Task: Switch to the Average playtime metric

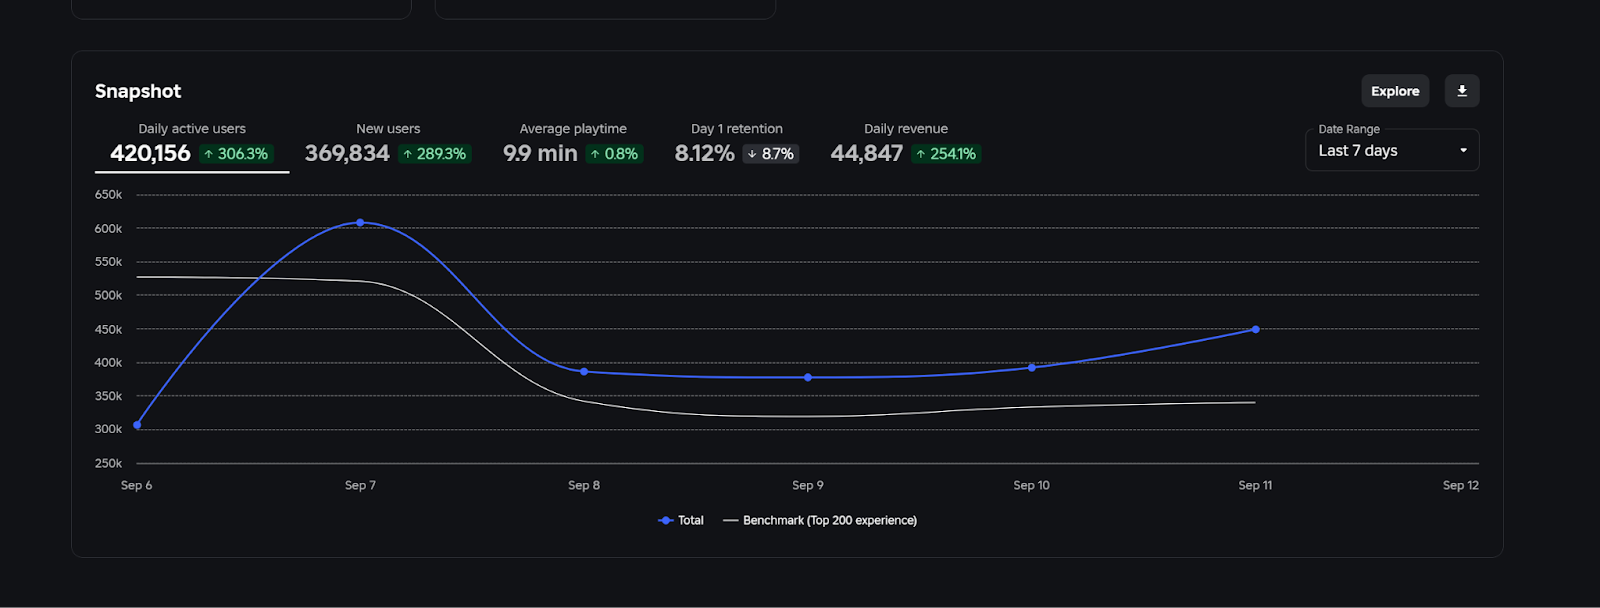Action: (572, 143)
